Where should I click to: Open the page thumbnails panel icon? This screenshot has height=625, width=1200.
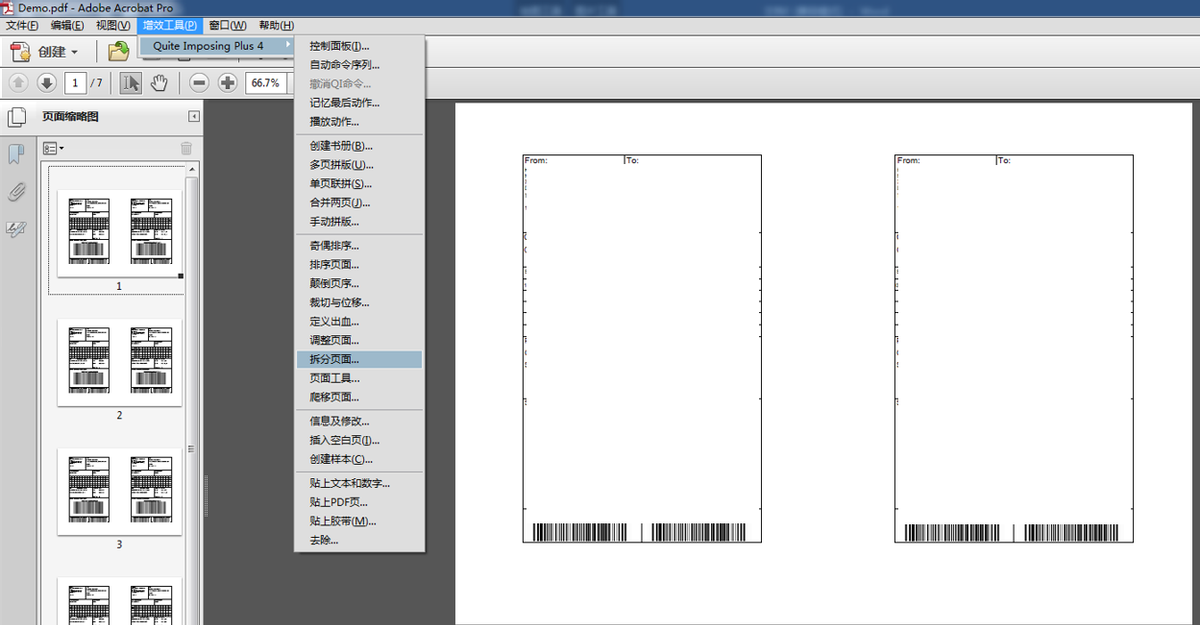[17, 118]
